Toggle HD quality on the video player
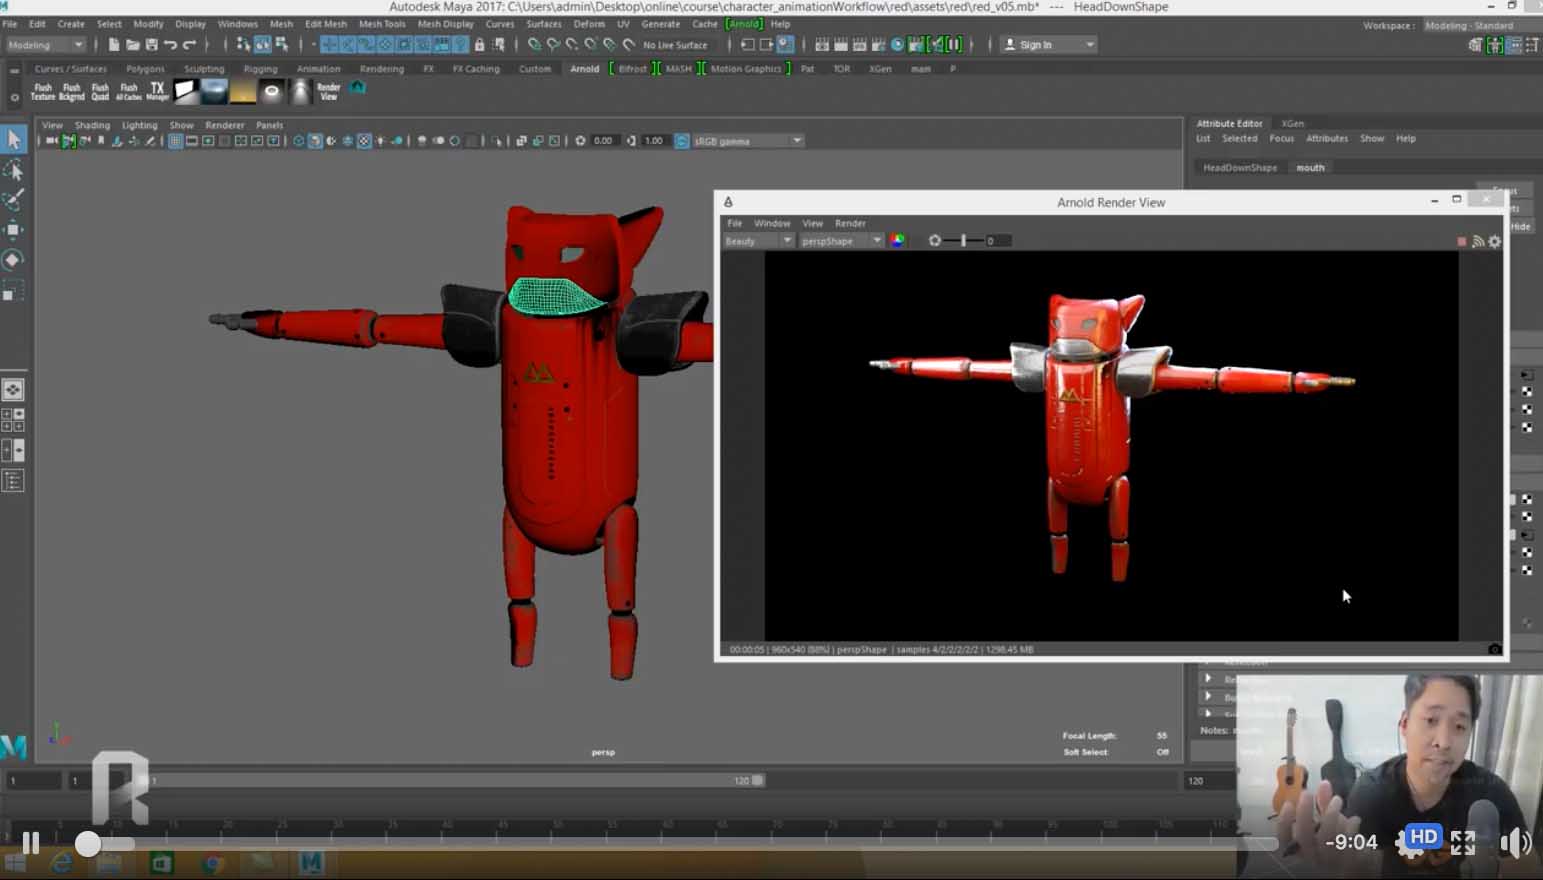This screenshot has height=880, width=1543. click(1422, 837)
